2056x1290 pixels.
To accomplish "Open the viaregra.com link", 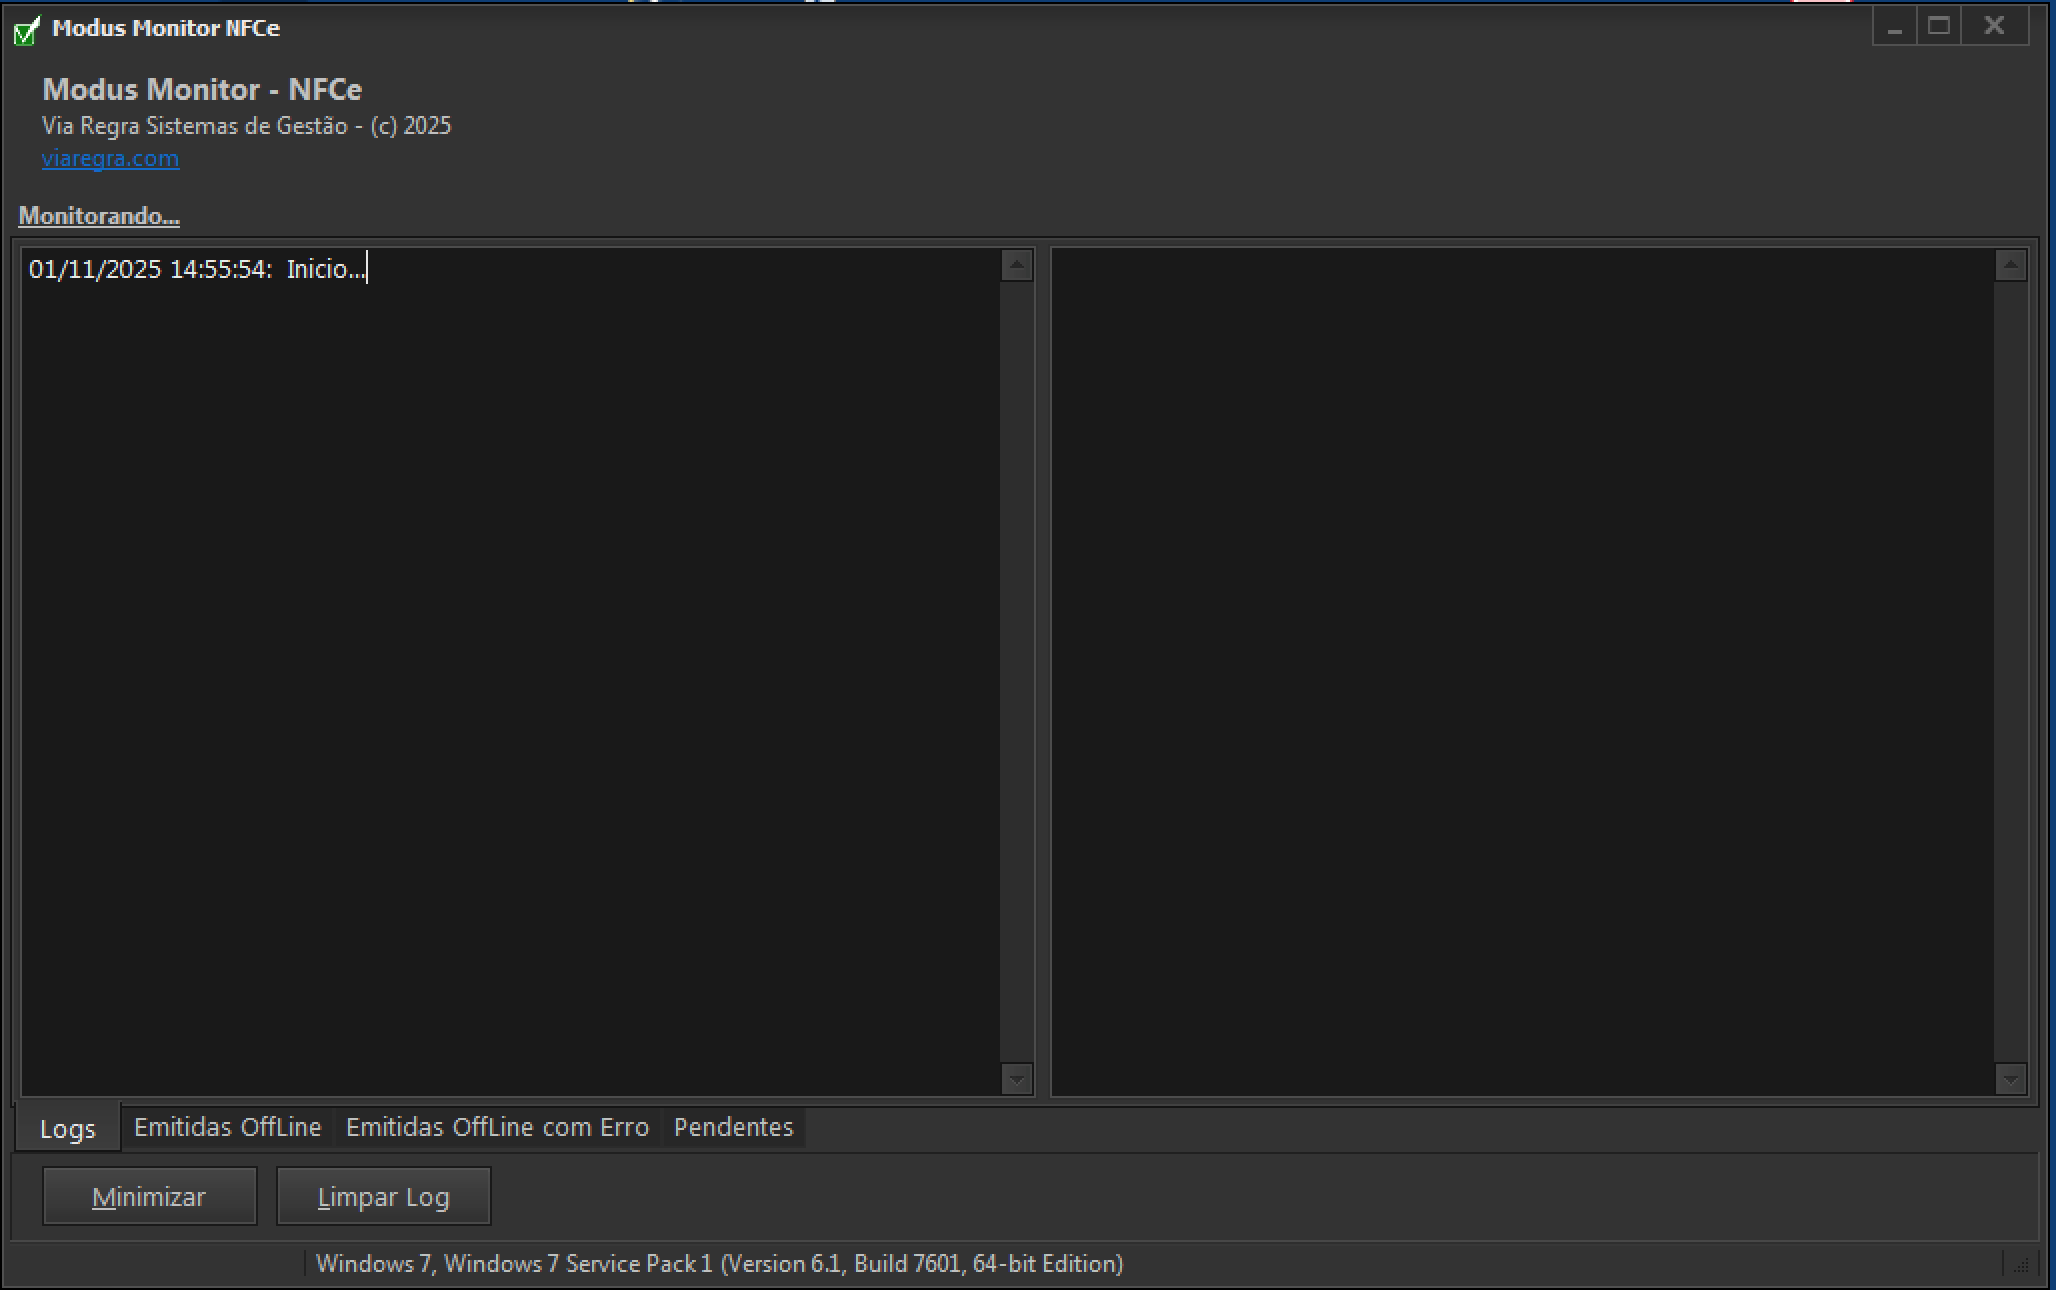I will (110, 158).
